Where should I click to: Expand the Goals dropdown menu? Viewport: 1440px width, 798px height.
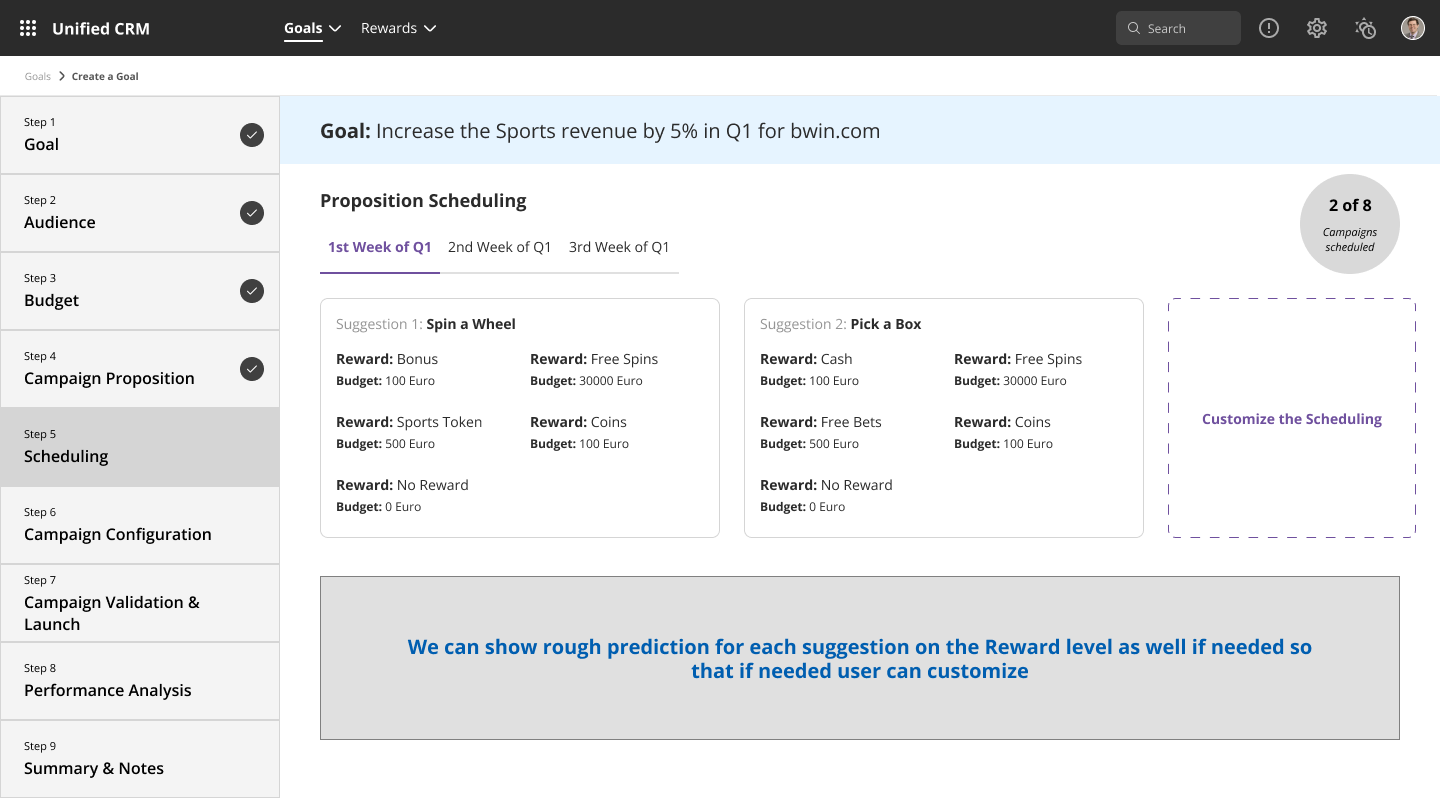[x=312, y=28]
